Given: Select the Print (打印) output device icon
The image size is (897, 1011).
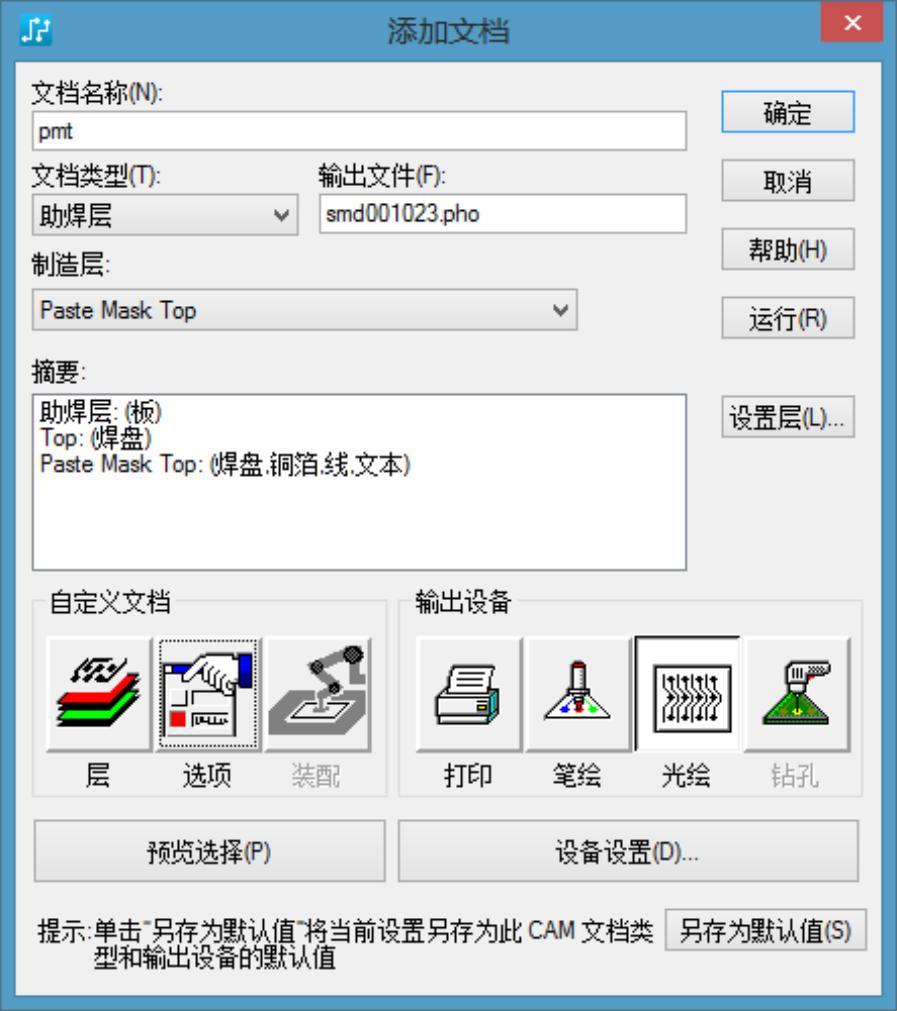Looking at the screenshot, I should click(x=468, y=694).
